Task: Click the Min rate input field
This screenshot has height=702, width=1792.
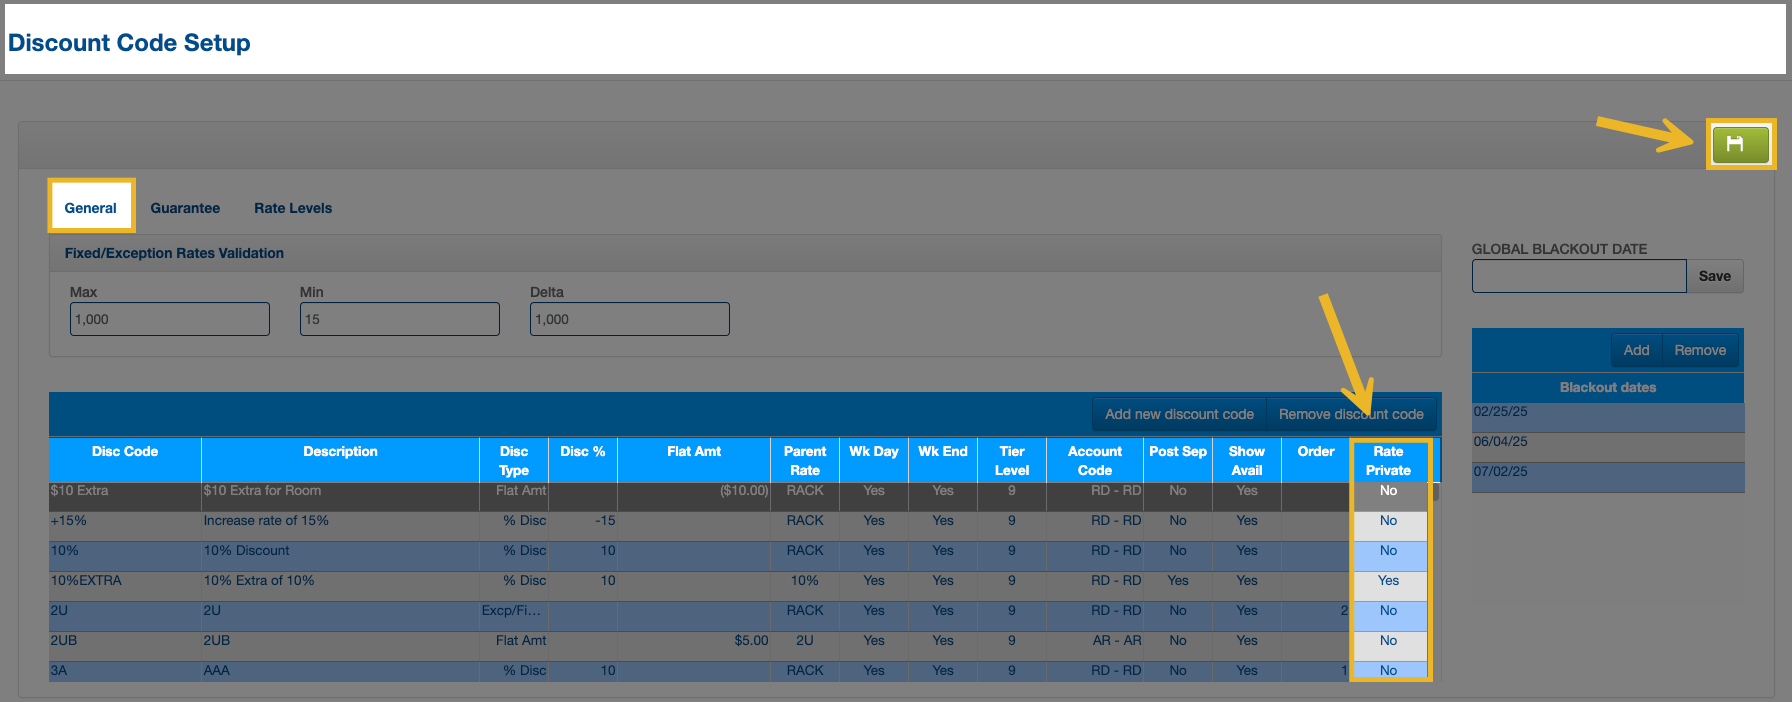Action: [400, 319]
